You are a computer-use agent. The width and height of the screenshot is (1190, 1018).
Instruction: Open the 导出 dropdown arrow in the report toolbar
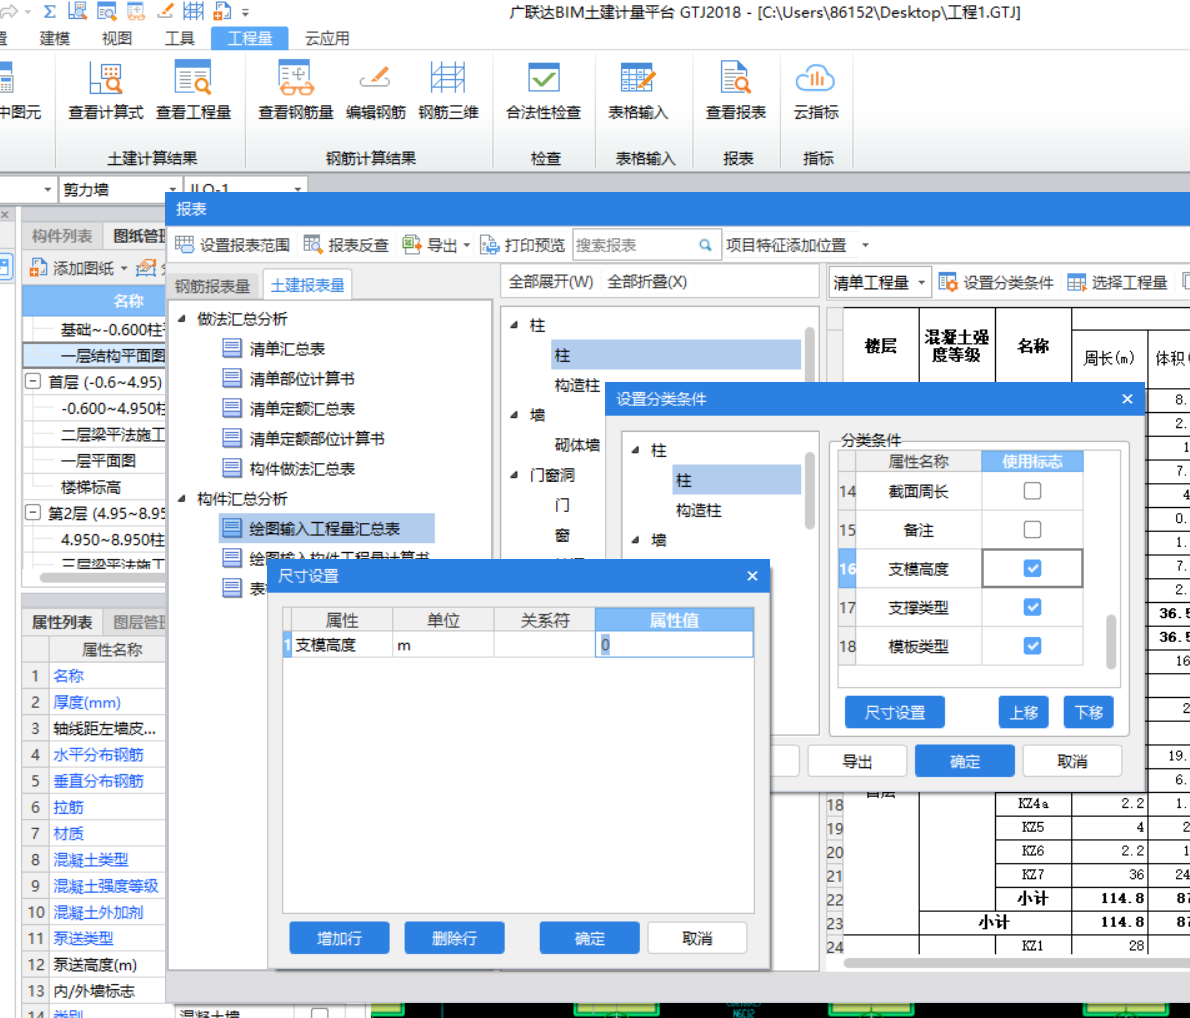[467, 245]
